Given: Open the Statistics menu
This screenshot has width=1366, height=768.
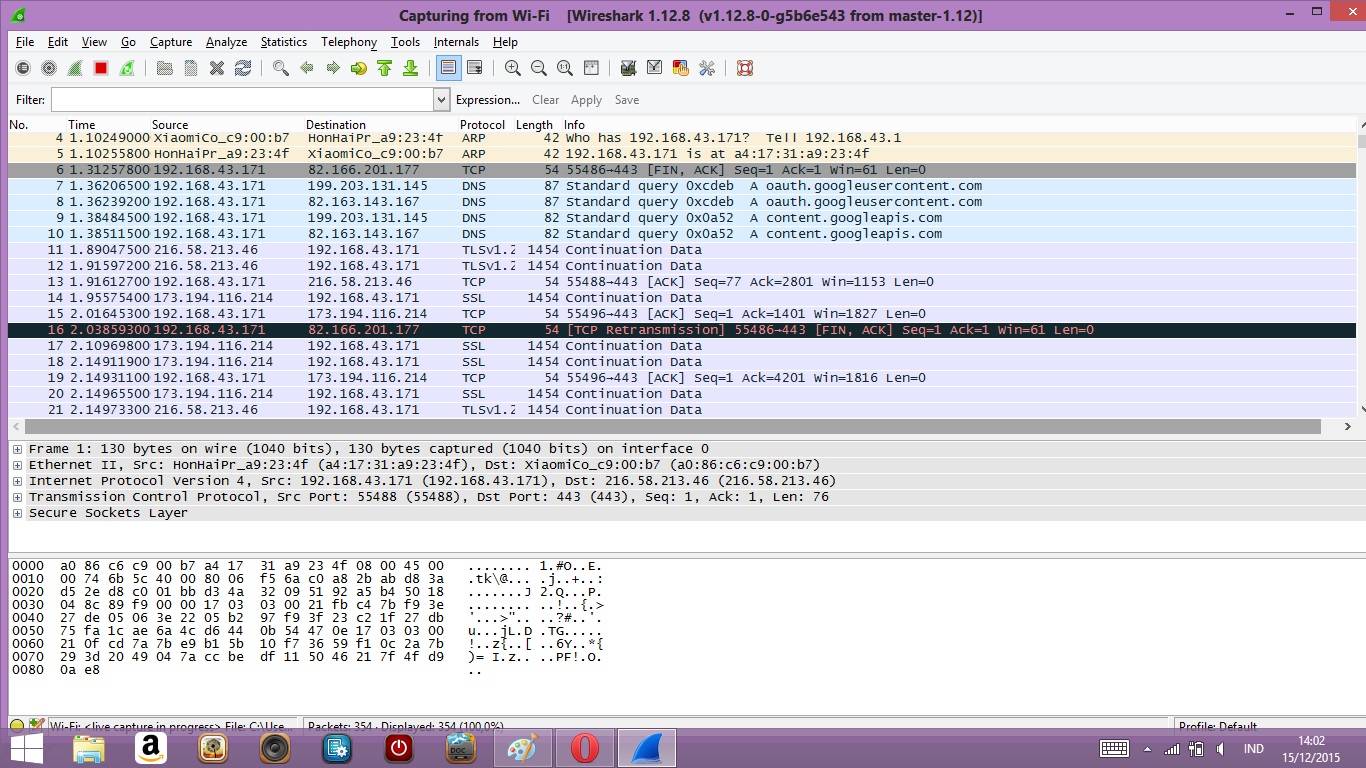Looking at the screenshot, I should tap(284, 42).
